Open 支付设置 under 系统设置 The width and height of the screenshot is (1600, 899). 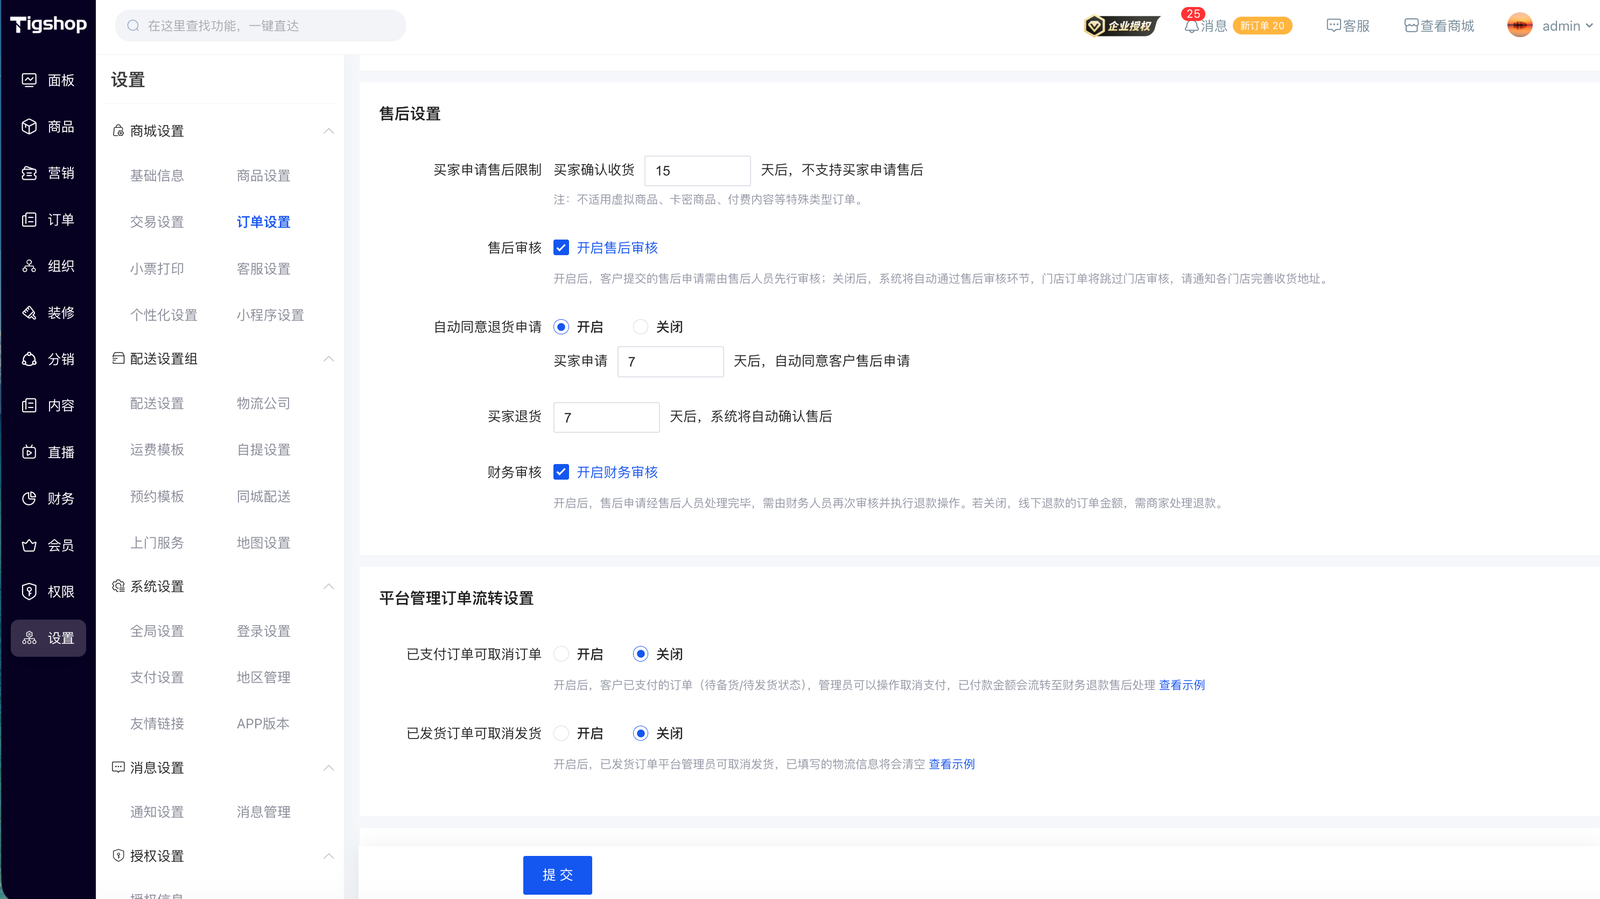pyautogui.click(x=157, y=677)
